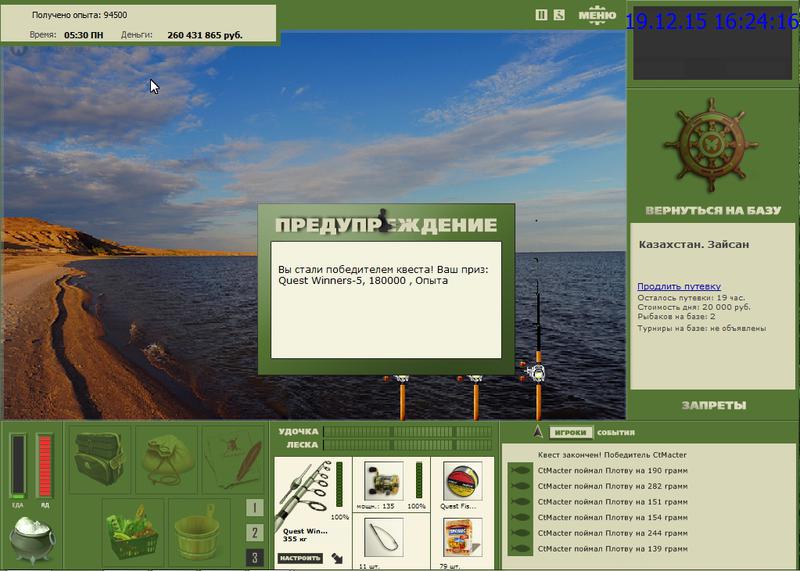
Task: Click the Продлить путевку link
Action: [x=679, y=286]
